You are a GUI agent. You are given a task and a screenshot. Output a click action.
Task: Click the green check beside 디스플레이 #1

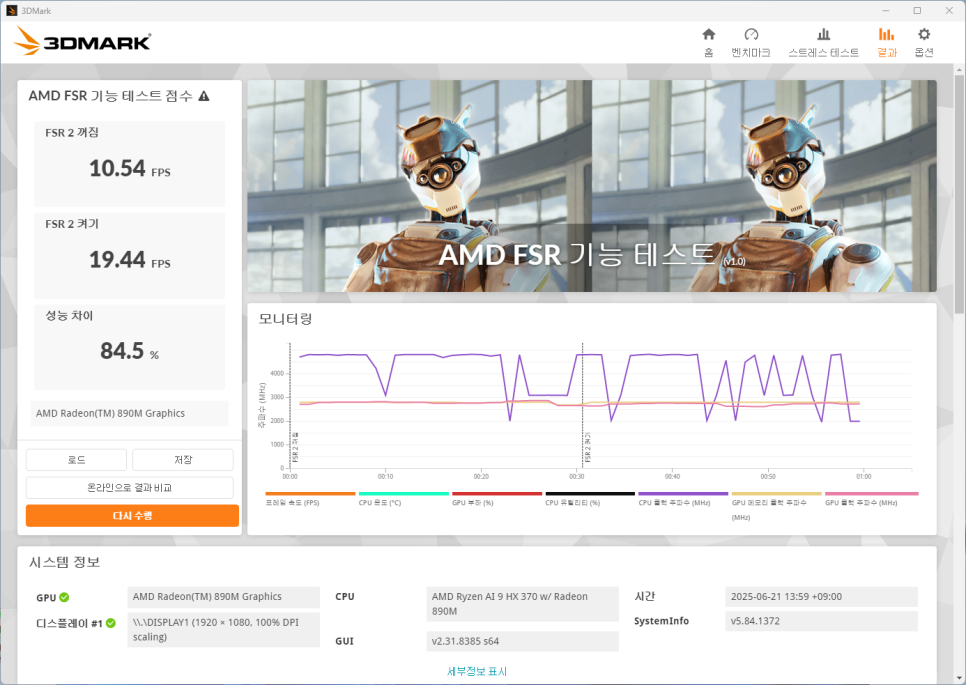pyautogui.click(x=110, y=623)
